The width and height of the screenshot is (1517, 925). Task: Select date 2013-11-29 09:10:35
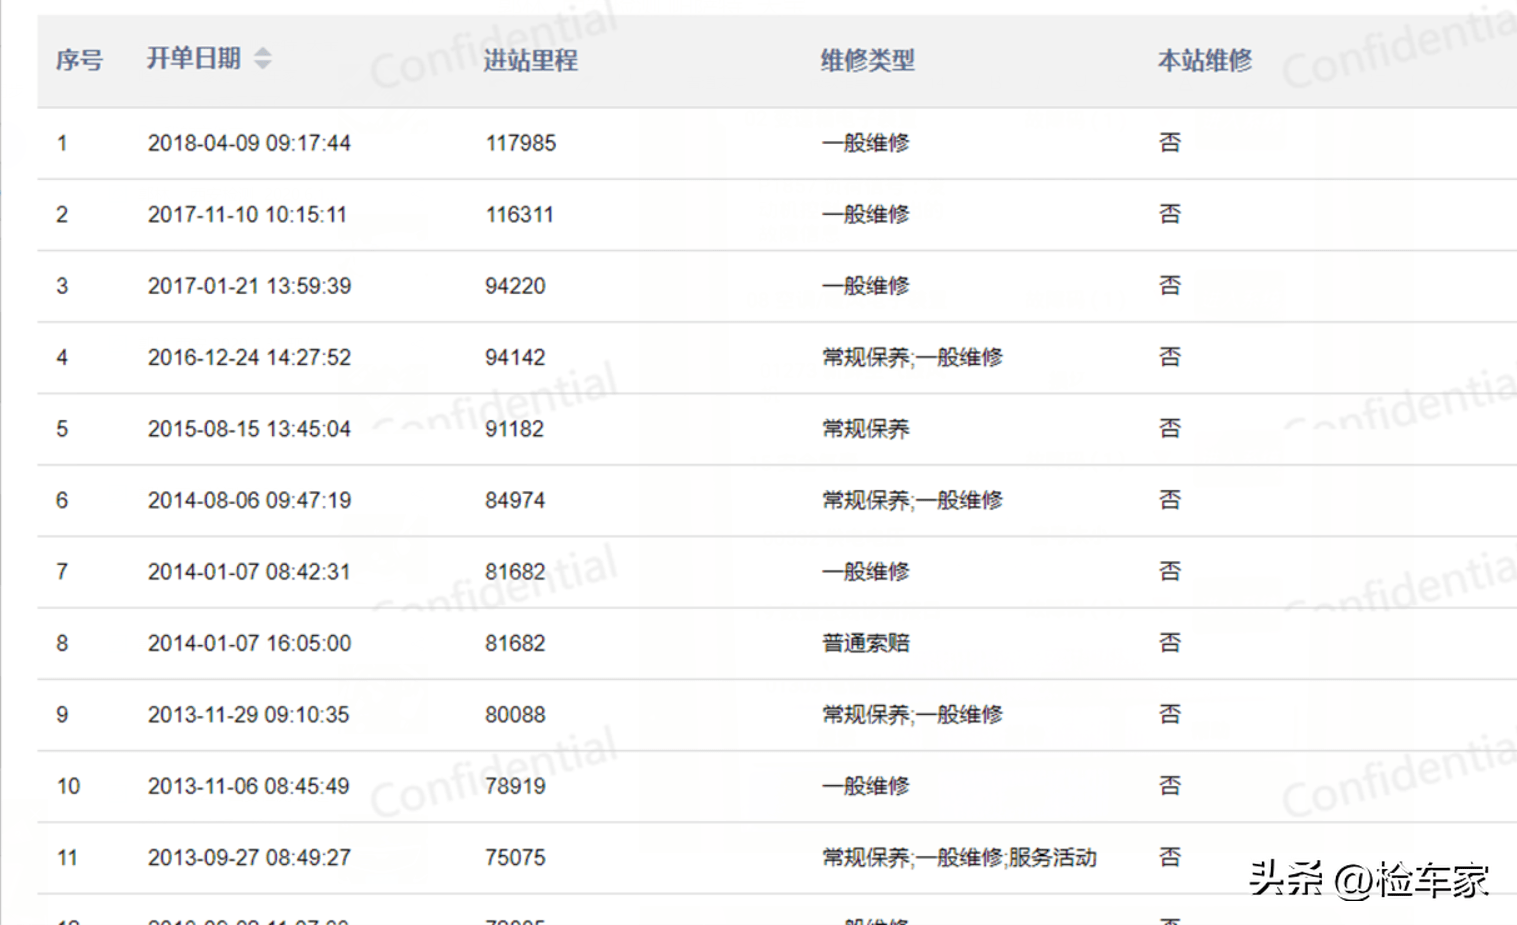point(248,715)
